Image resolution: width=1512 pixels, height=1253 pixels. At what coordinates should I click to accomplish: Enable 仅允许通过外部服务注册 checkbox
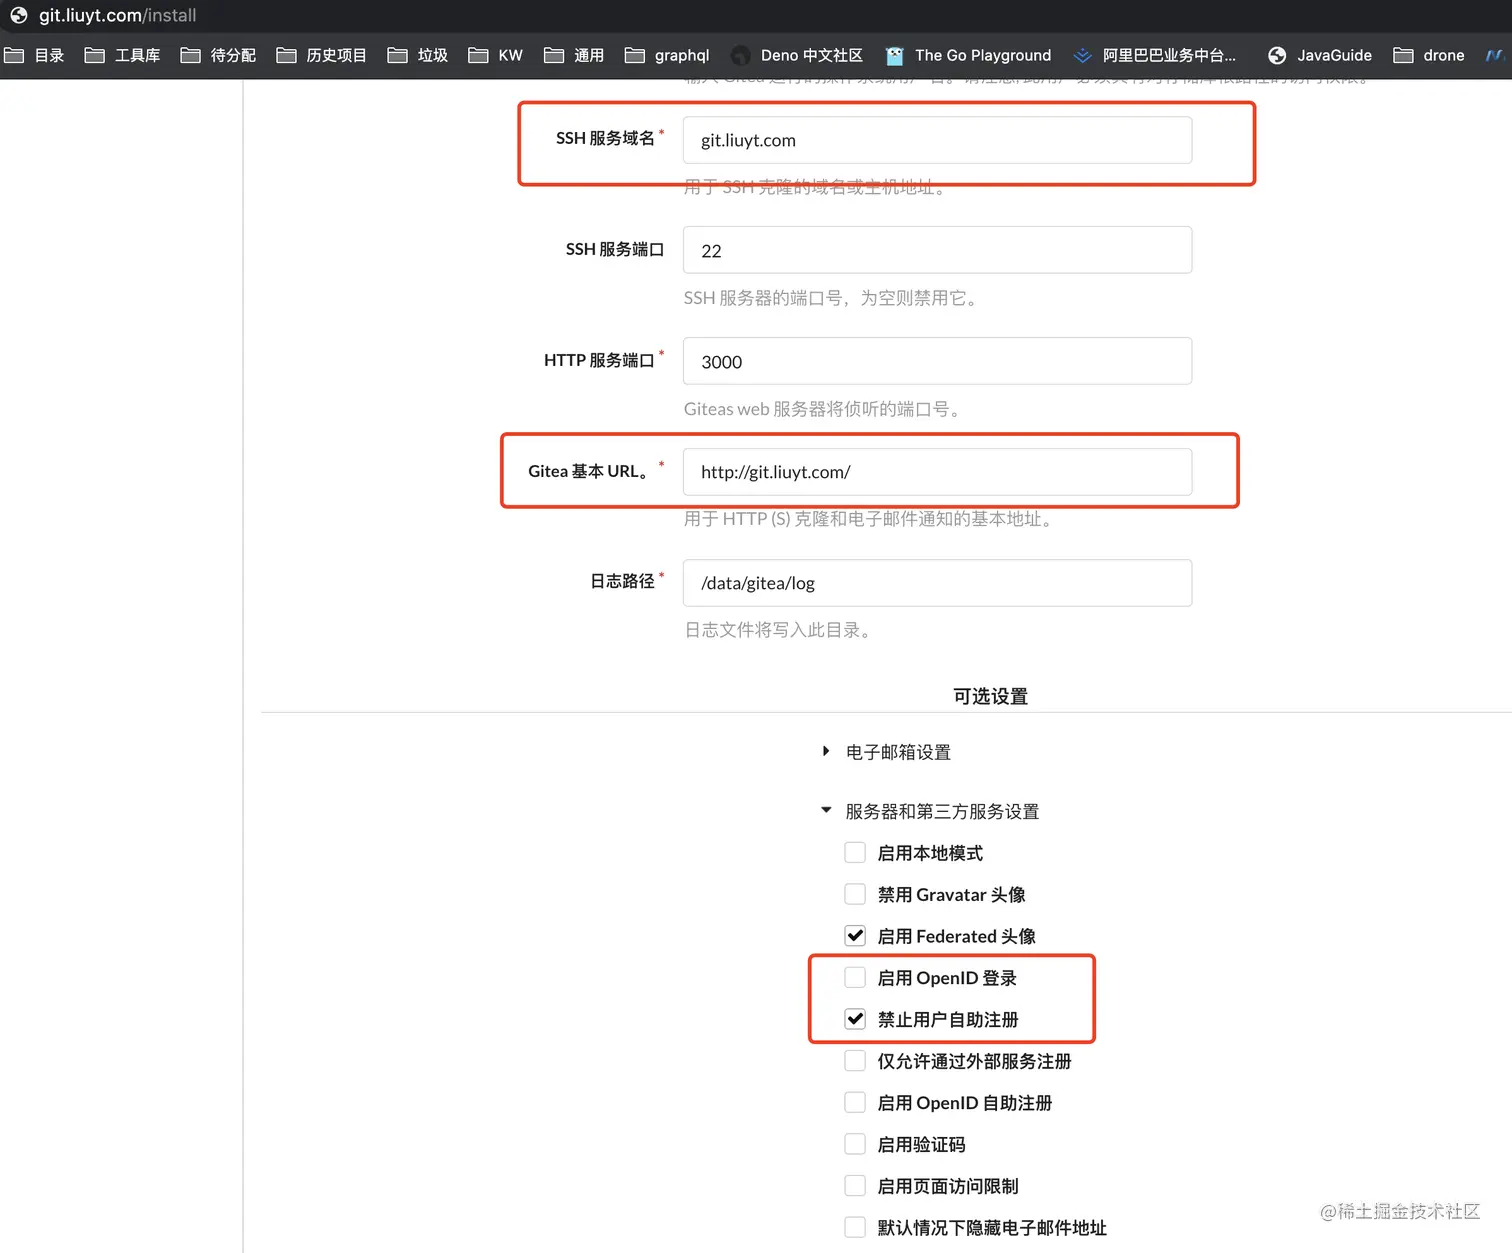(x=855, y=1061)
